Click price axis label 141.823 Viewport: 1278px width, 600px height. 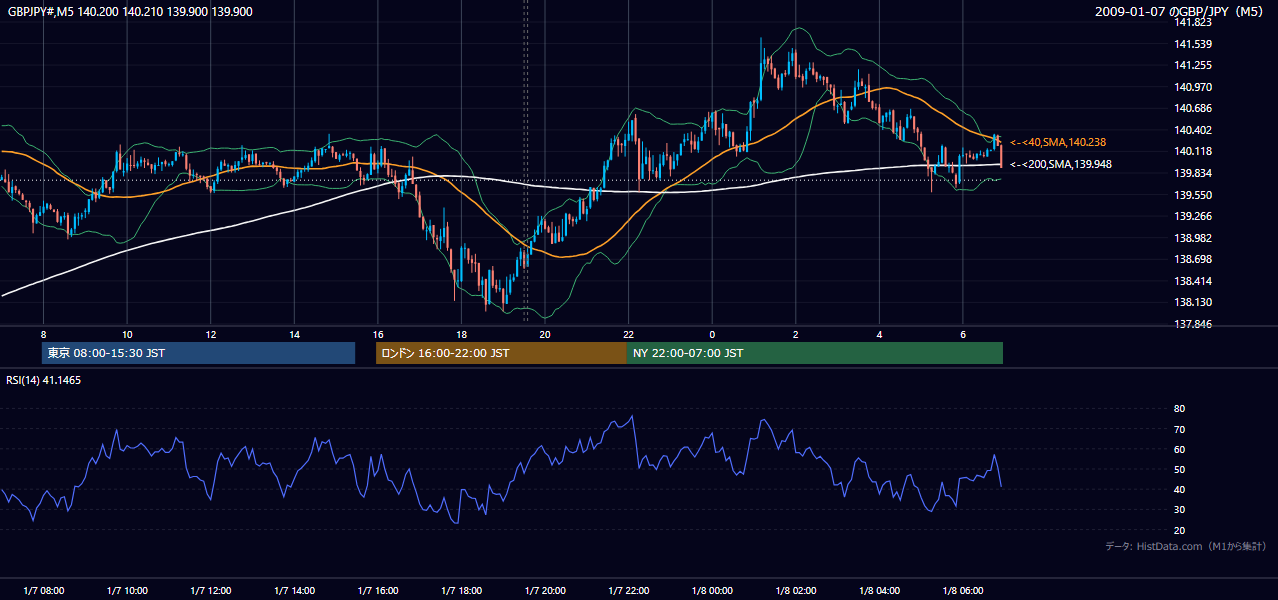click(1194, 22)
